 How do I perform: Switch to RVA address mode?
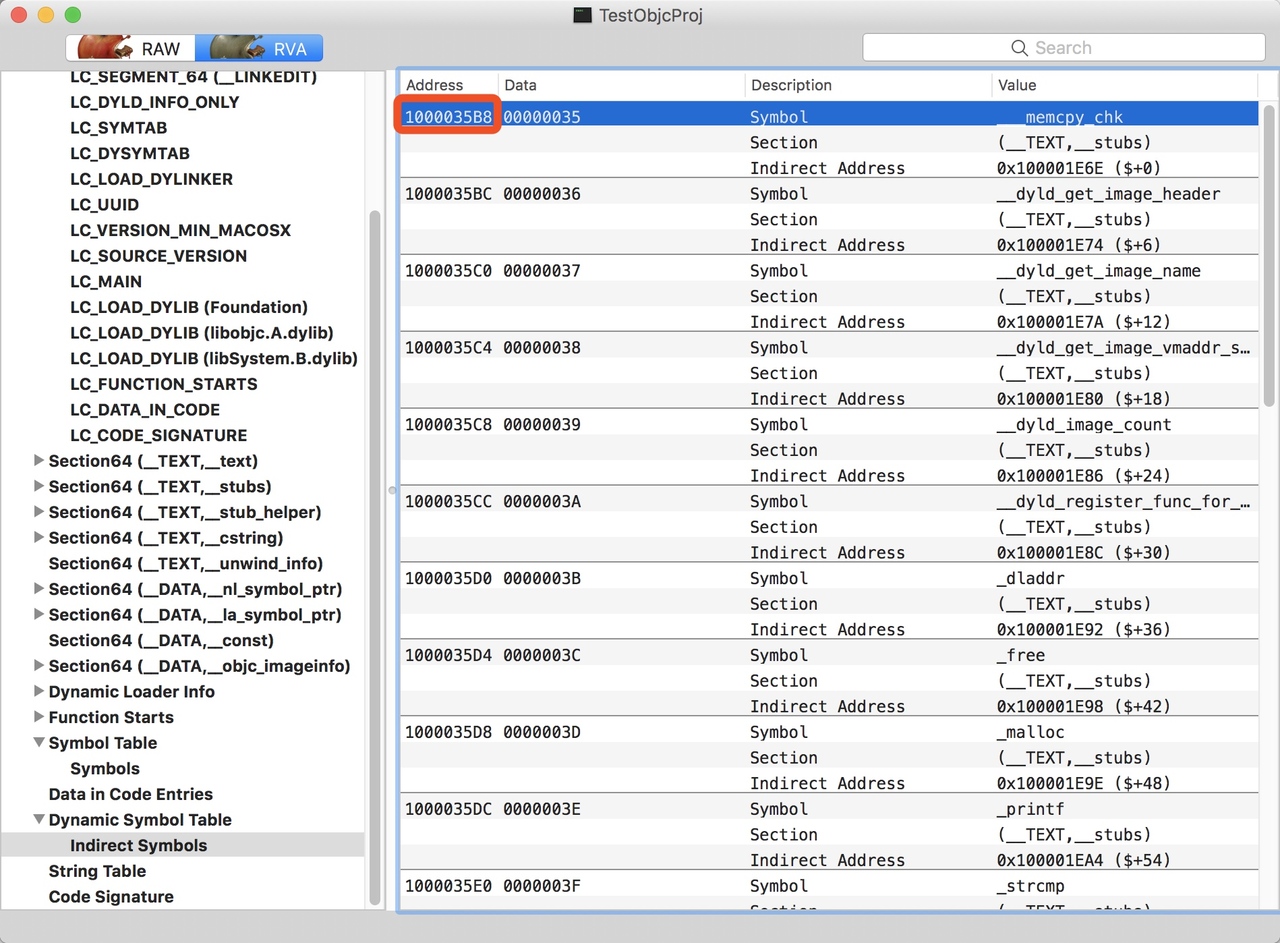(x=259, y=48)
